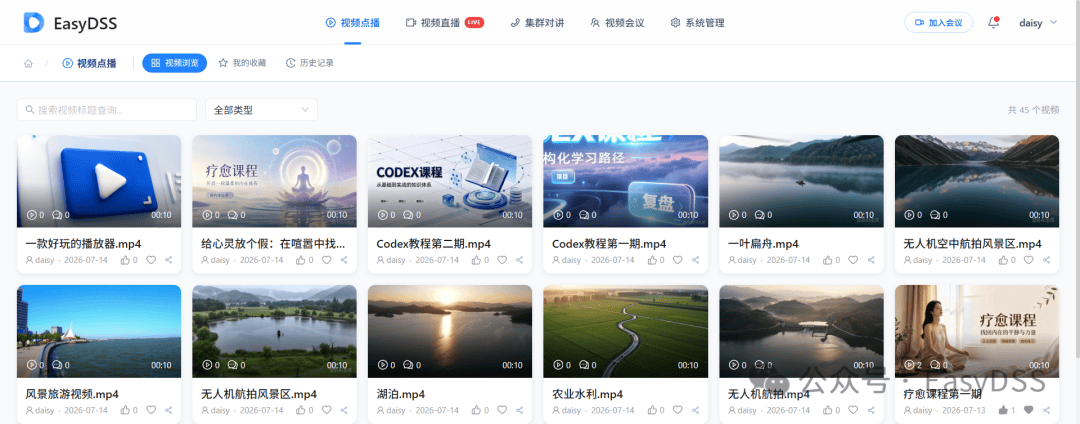Image resolution: width=1080 pixels, height=424 pixels.
Task: Favorite 湖泊.mp4 with heart icon
Action: click(x=502, y=410)
